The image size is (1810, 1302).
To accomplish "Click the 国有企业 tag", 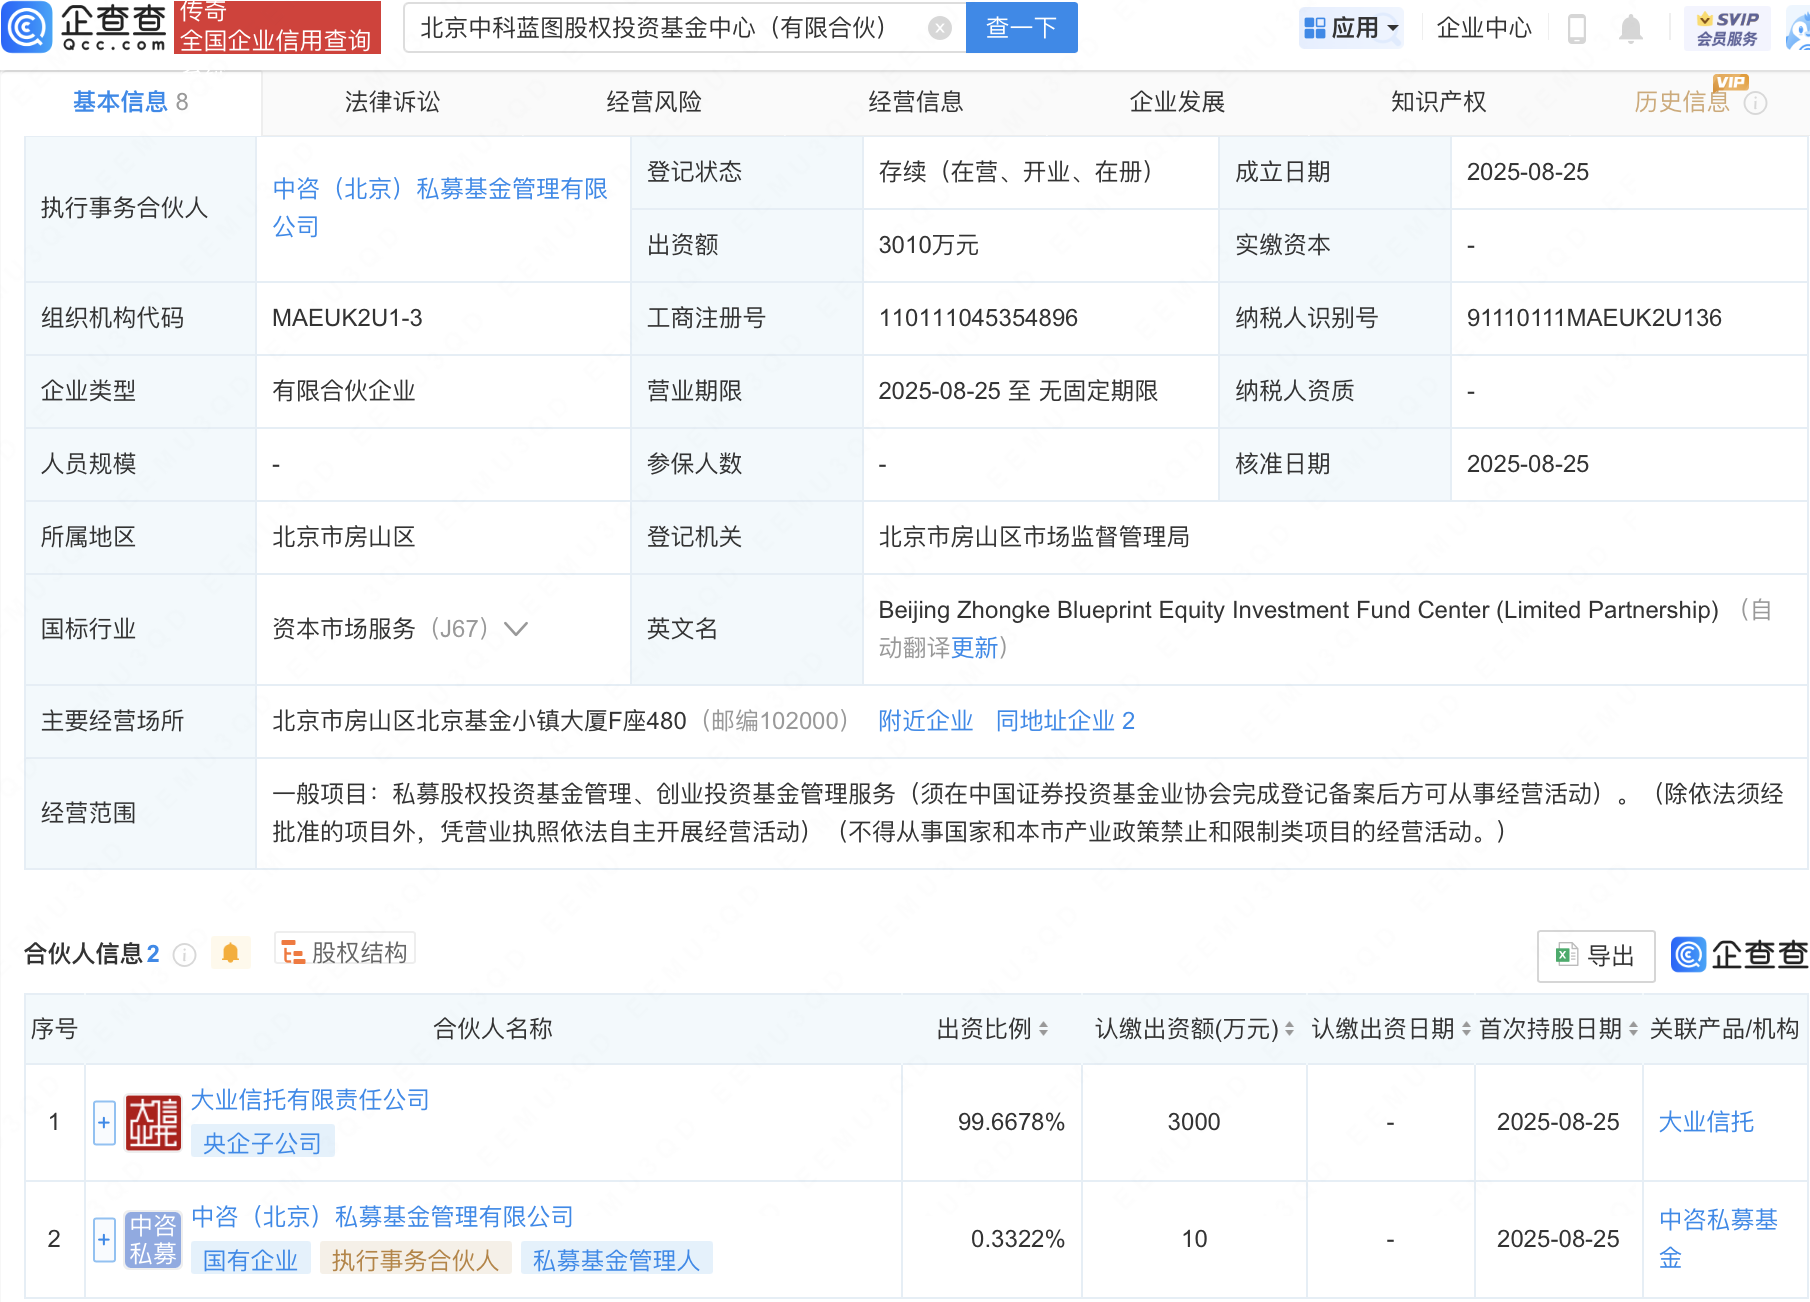I will pos(250,1260).
